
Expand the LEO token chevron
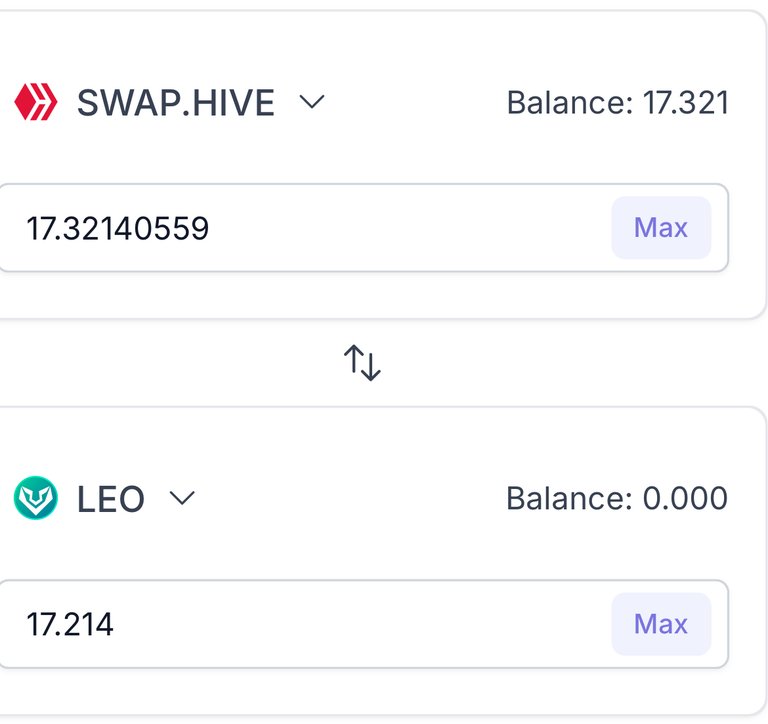[182, 498]
